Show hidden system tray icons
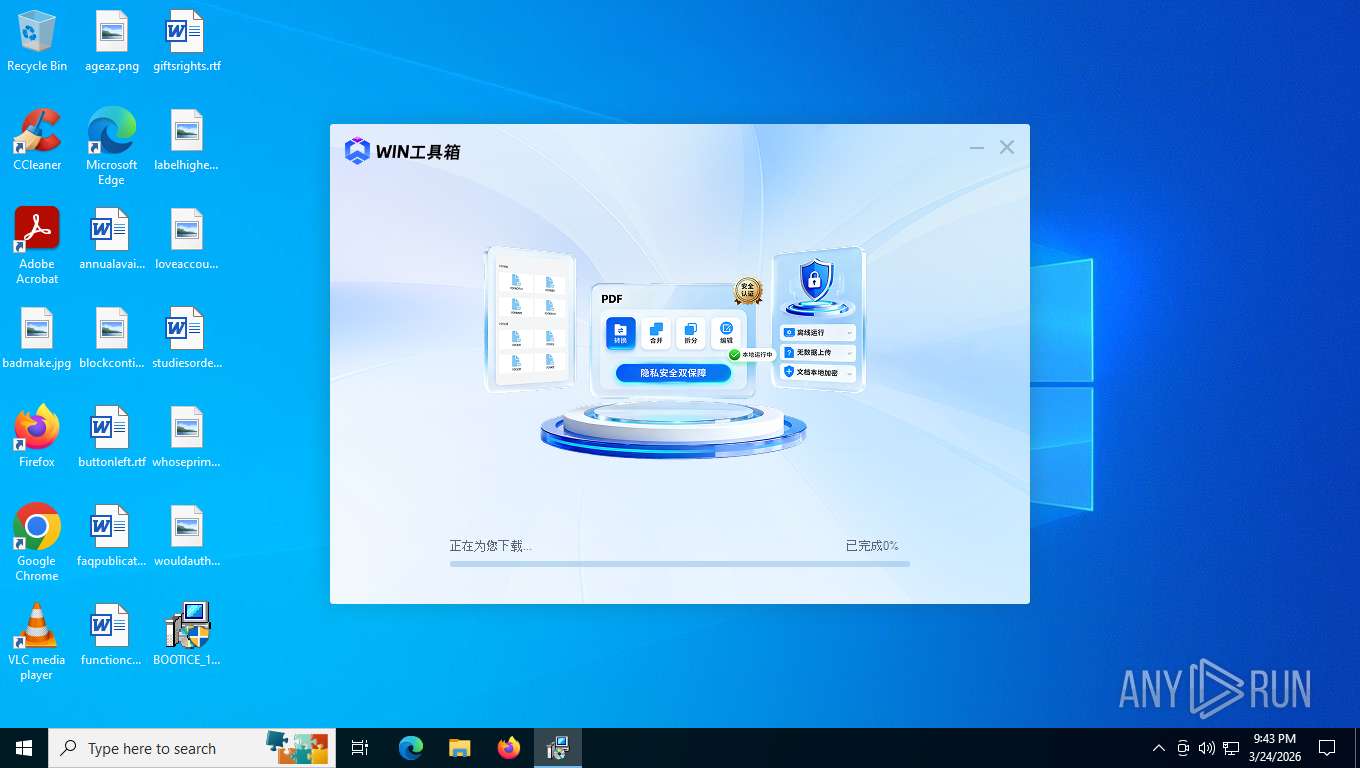Screen dimensions: 1360x768 1159,748
